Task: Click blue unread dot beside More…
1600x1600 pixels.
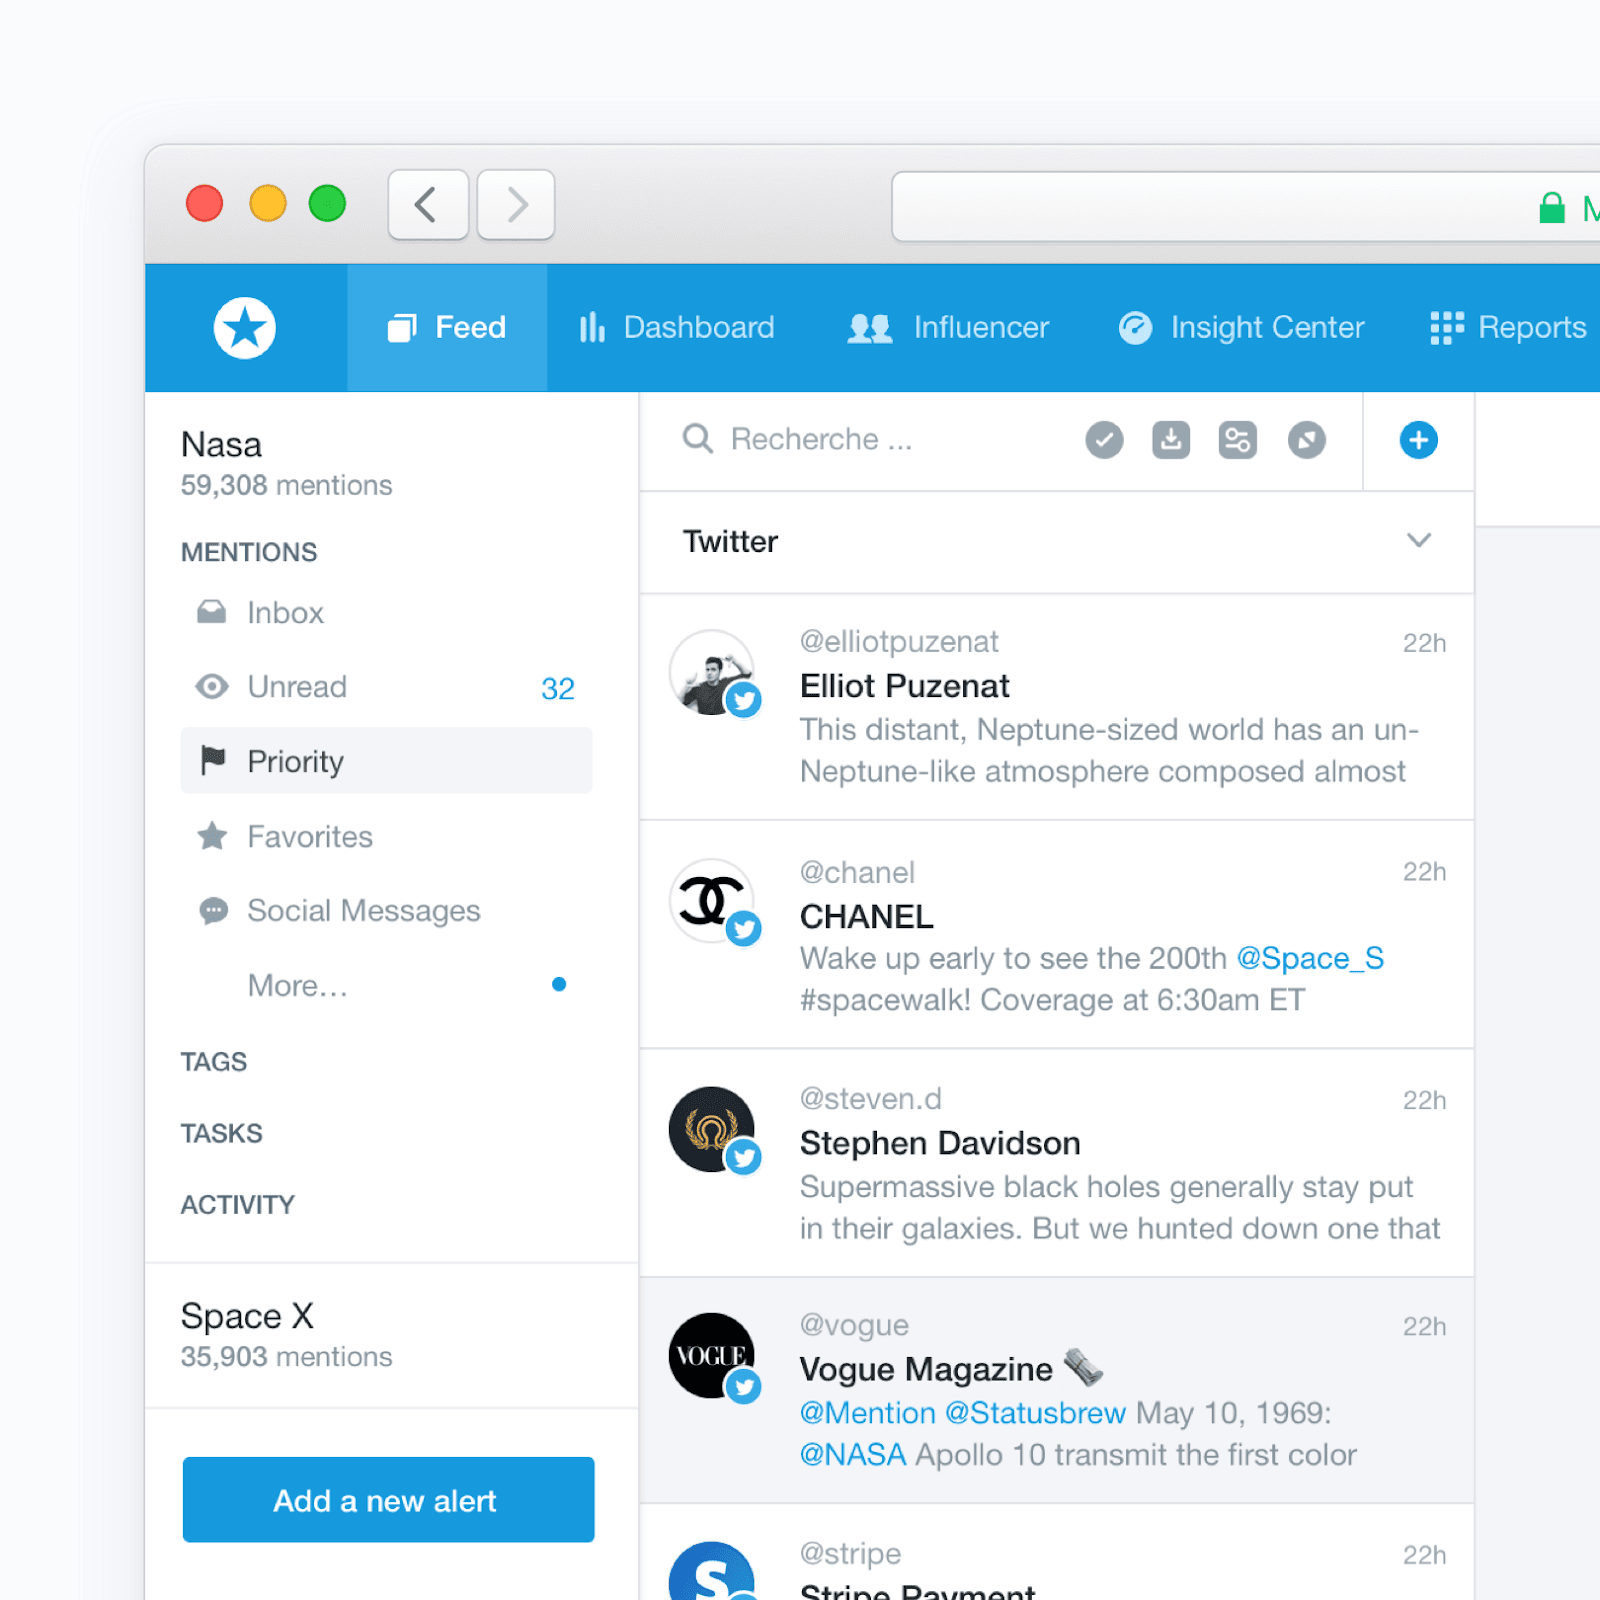Action: [559, 985]
